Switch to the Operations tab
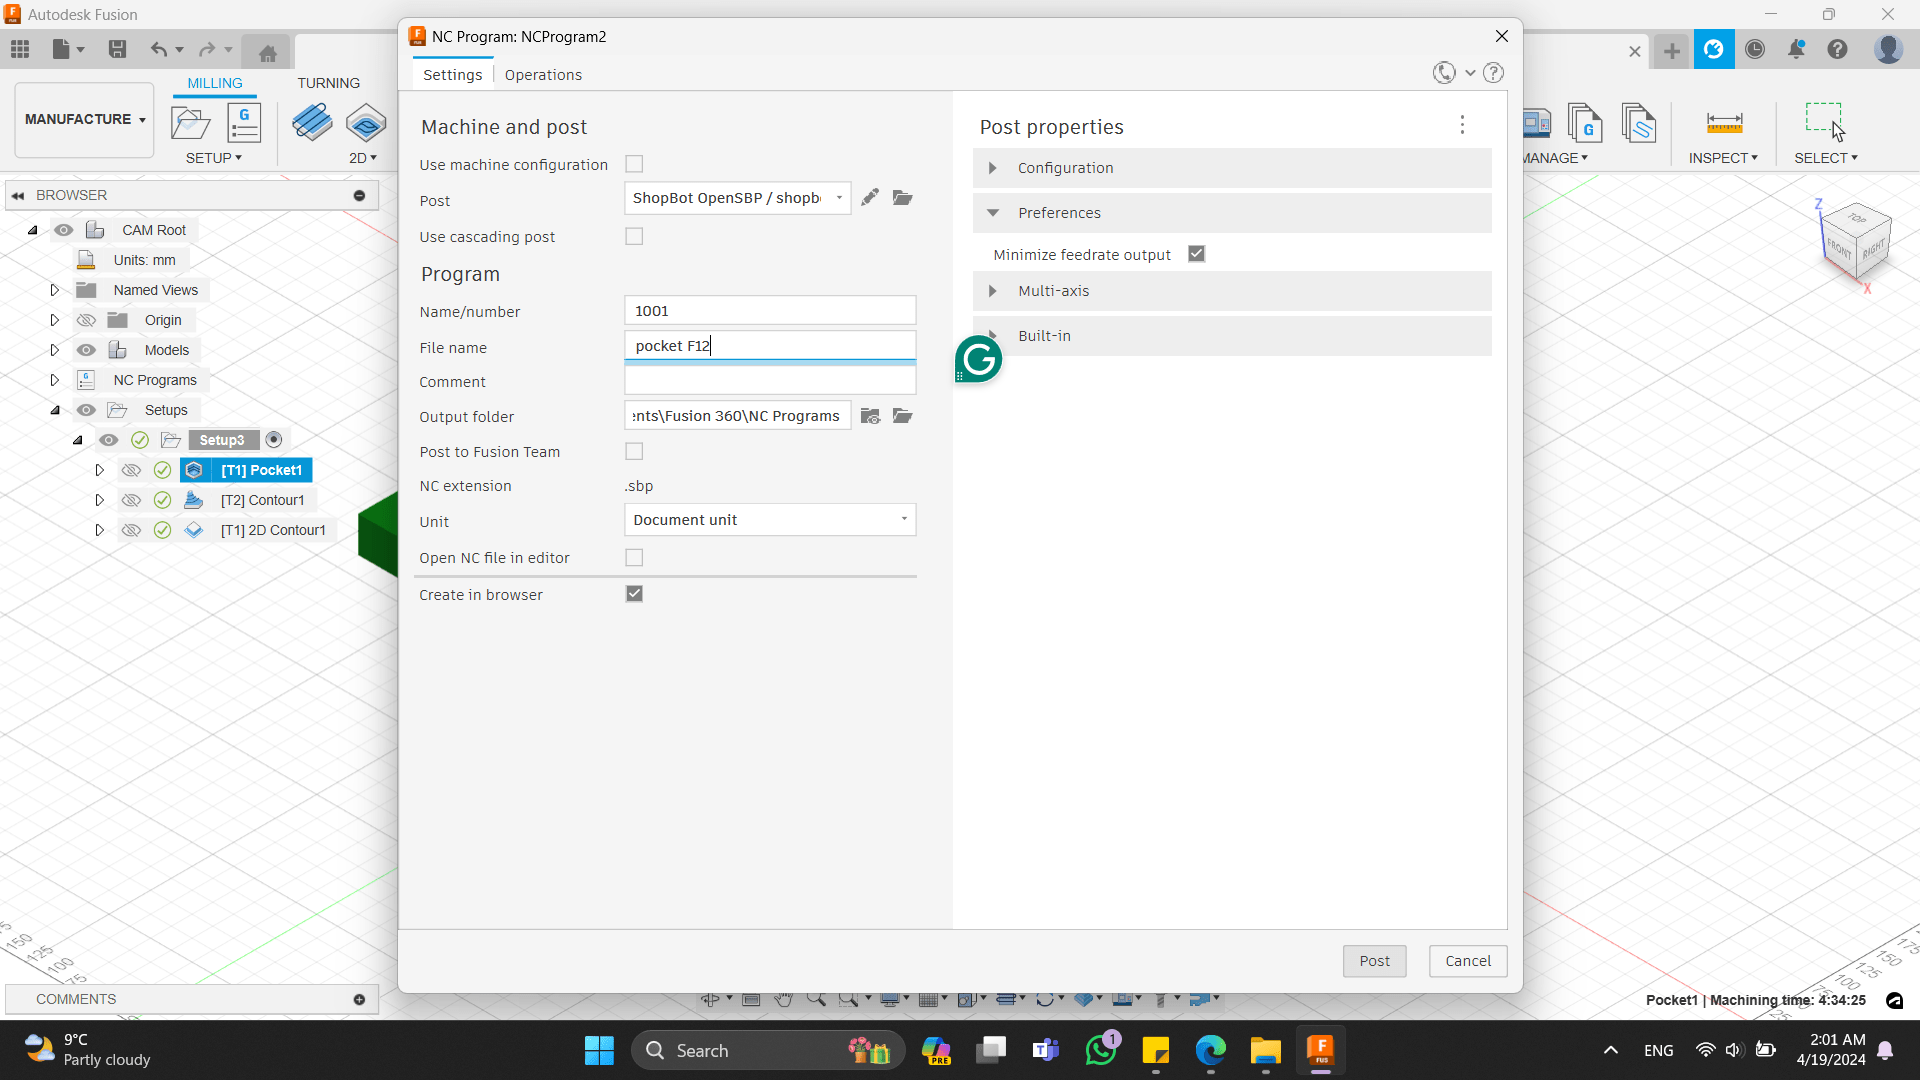1920x1080 pixels. coord(543,74)
